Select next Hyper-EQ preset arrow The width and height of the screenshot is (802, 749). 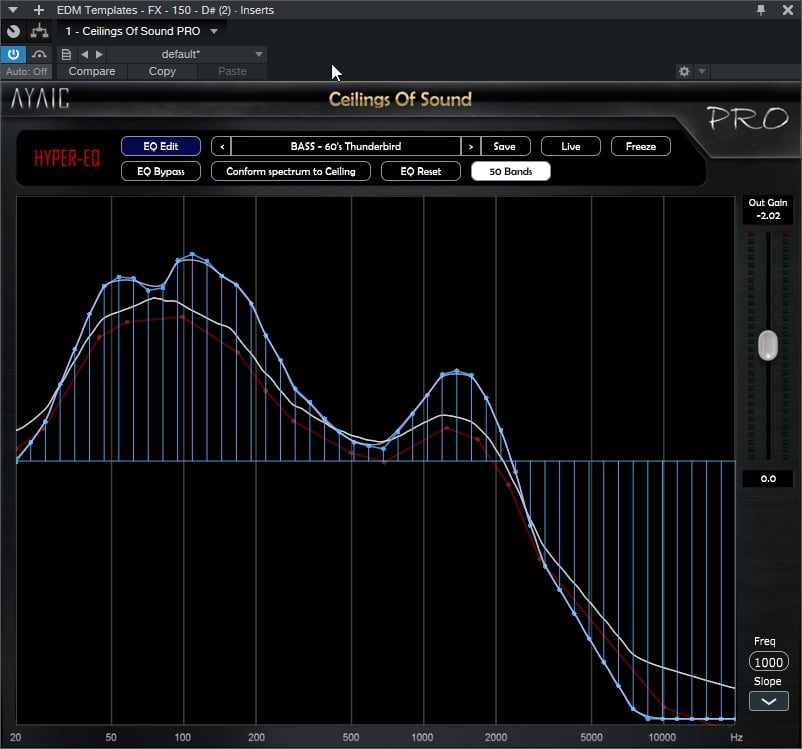471,146
